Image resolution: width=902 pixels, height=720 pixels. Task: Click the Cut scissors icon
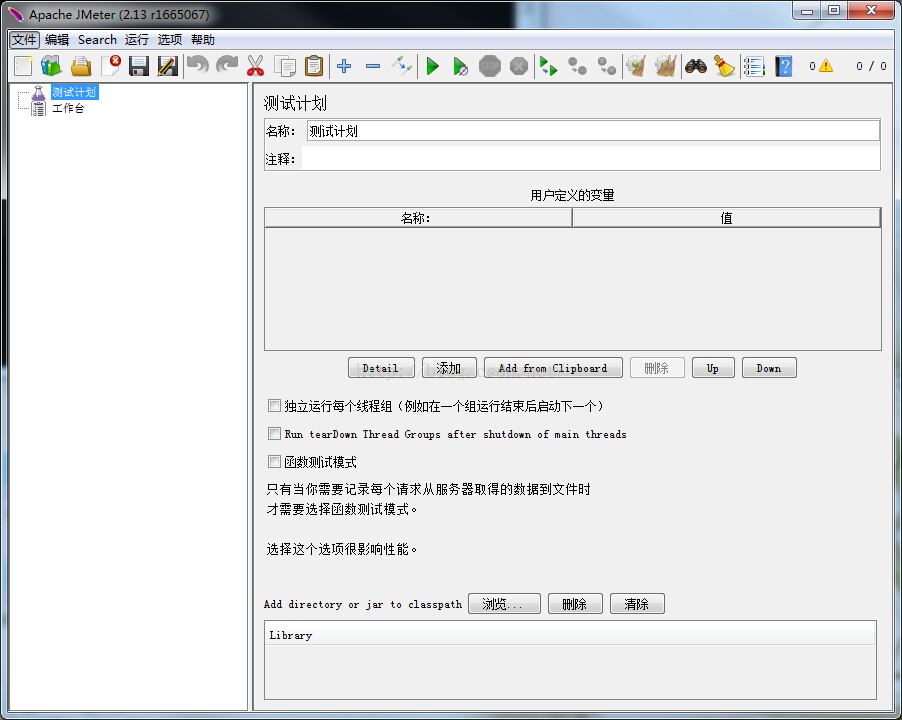tap(255, 66)
